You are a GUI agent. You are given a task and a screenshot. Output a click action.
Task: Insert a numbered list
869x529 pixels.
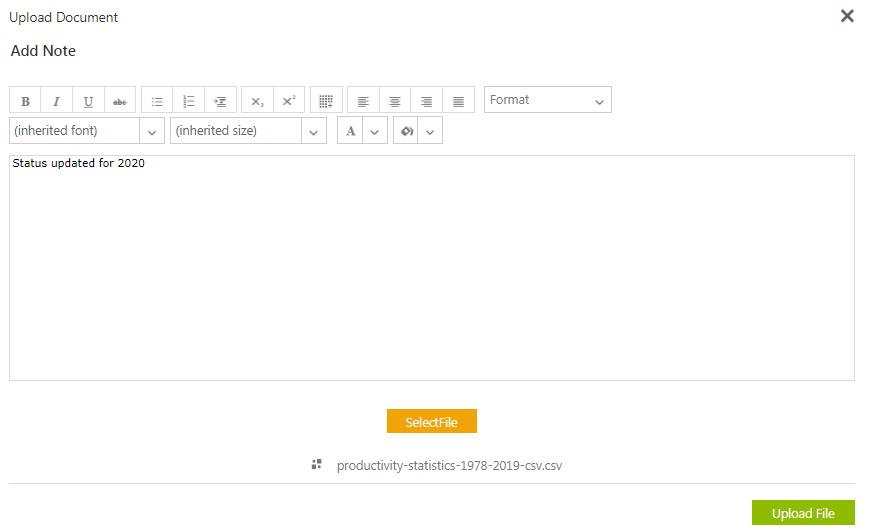click(x=189, y=101)
